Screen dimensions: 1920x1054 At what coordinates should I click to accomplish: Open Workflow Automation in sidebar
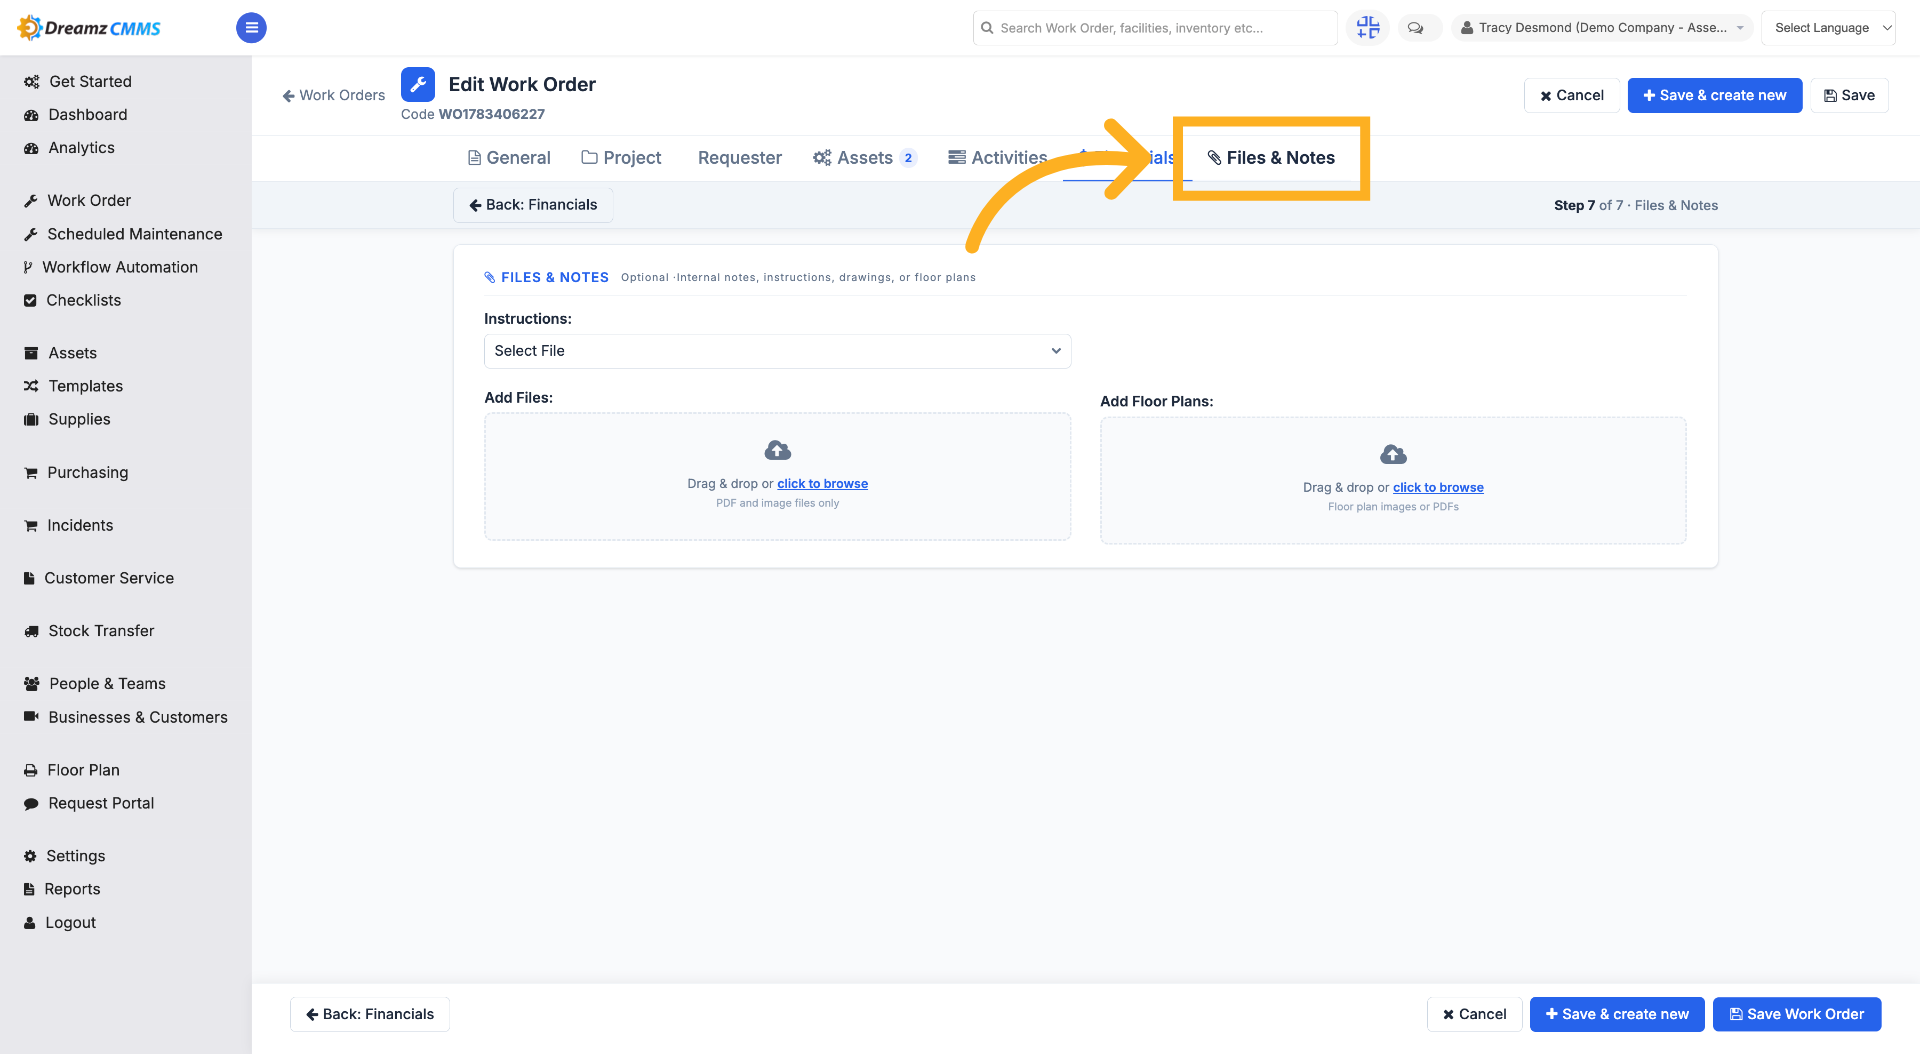point(110,267)
